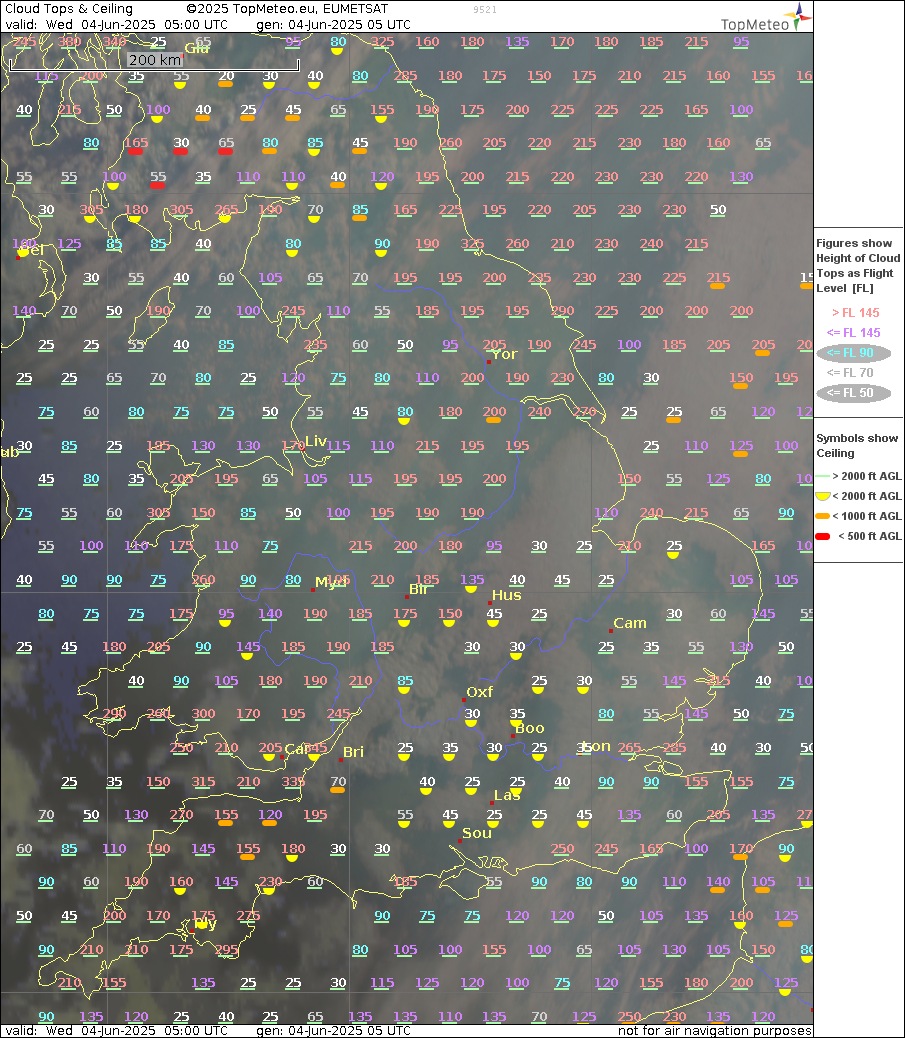Click the '> 2000 ft AGL' legend label
Screen dimensions: 905x1038
[x=867, y=476]
